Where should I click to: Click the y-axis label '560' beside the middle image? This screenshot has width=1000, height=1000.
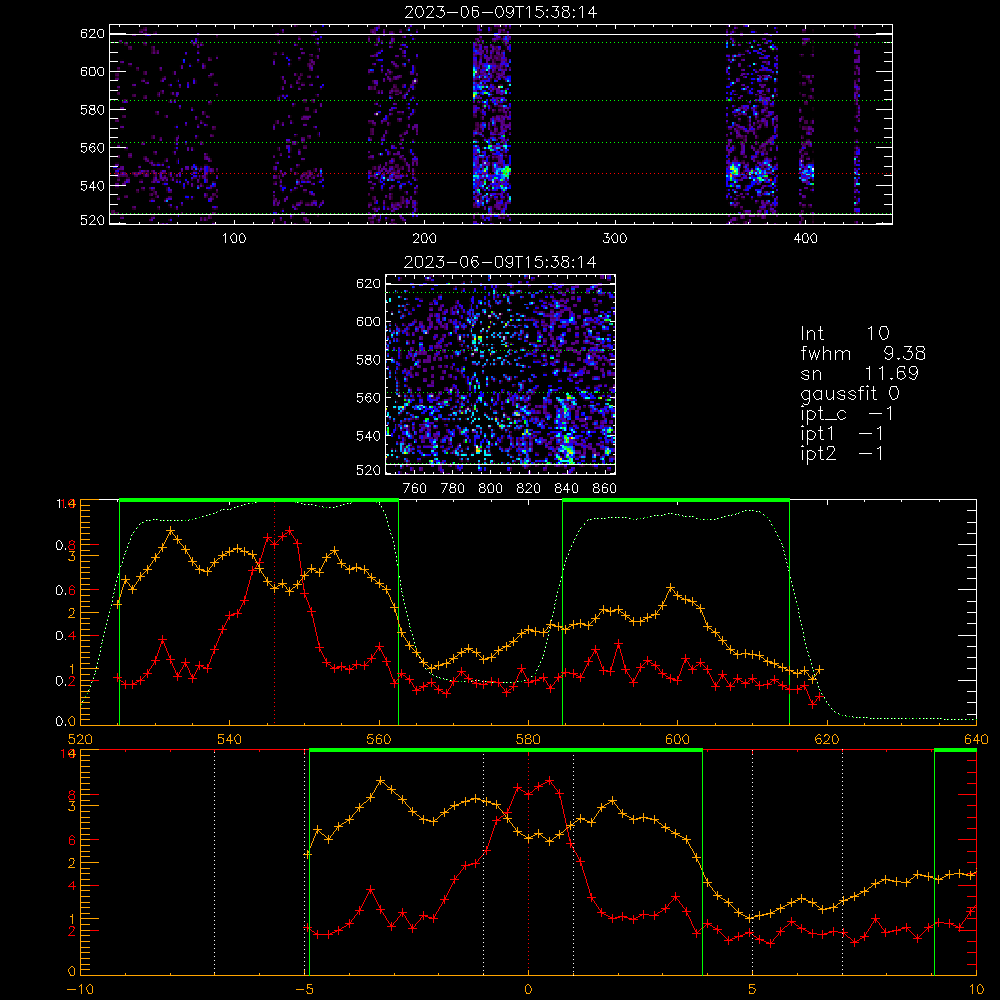(368, 398)
